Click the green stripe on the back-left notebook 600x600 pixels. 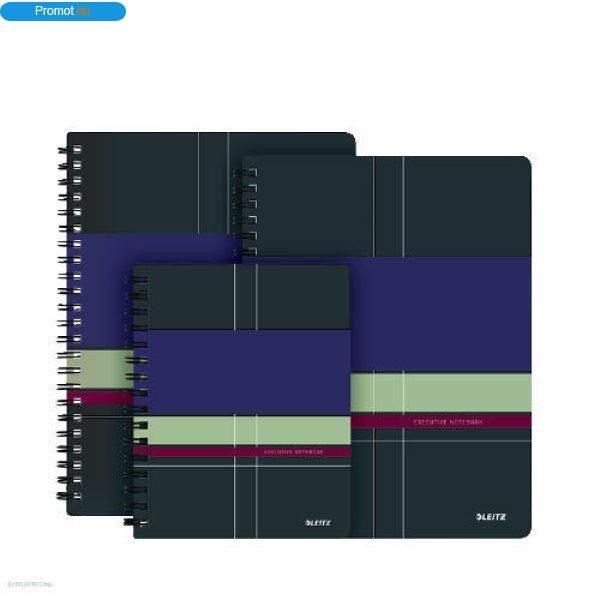[x=100, y=369]
